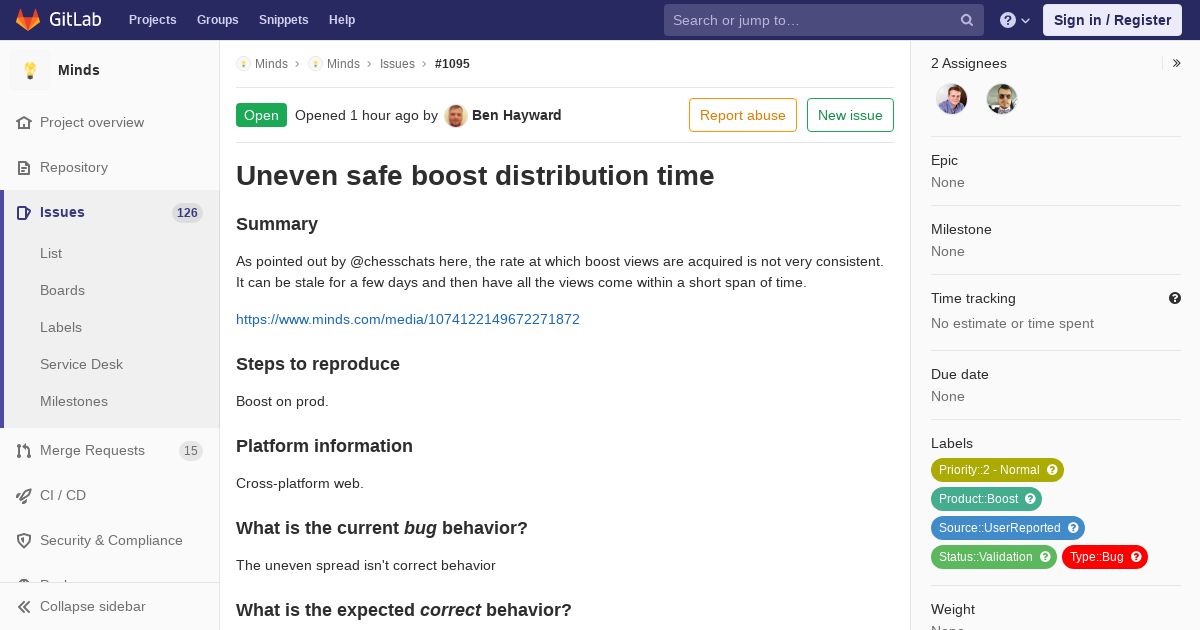Click the second assignee avatar

point(1001,99)
